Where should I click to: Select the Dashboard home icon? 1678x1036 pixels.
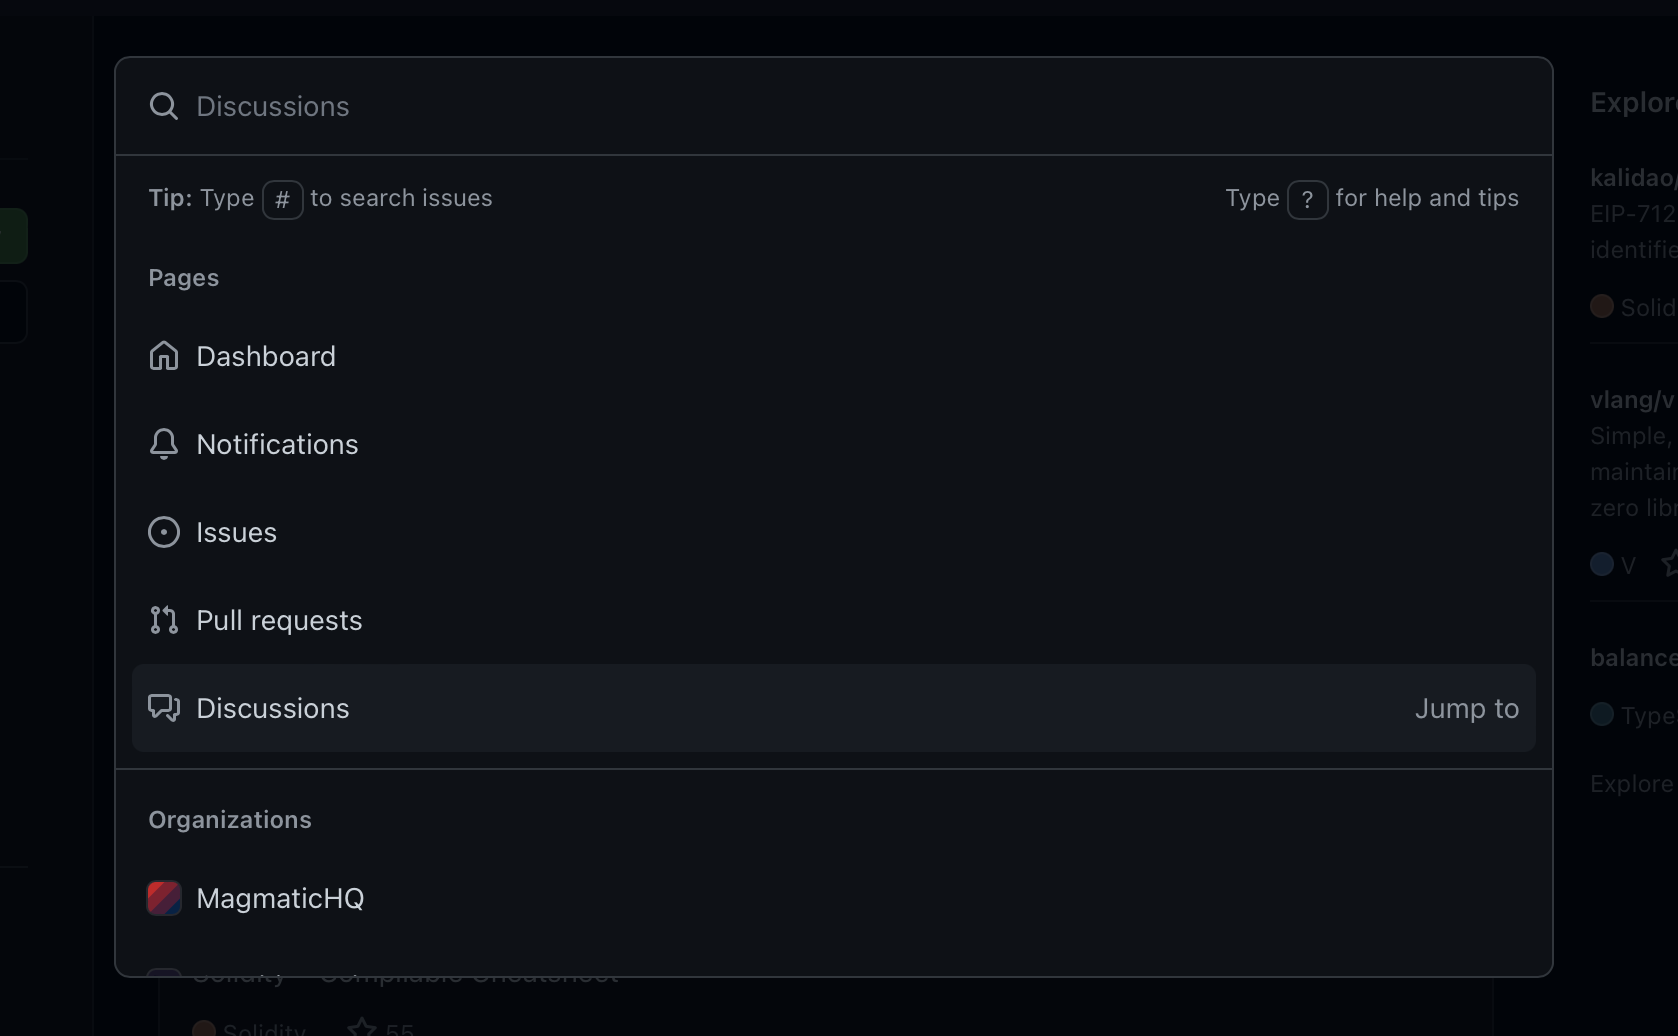tap(163, 355)
